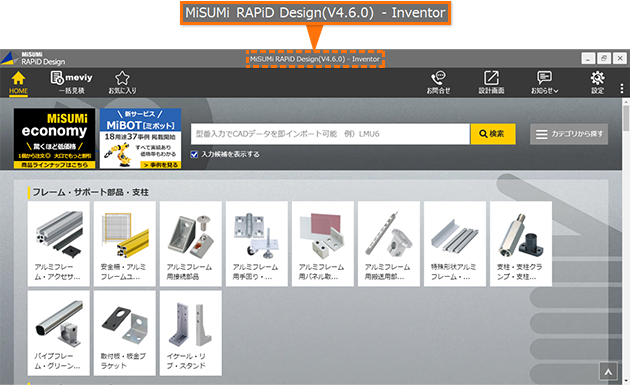Open the vertical three-dot more menu
630x385 pixels.
click(622, 88)
